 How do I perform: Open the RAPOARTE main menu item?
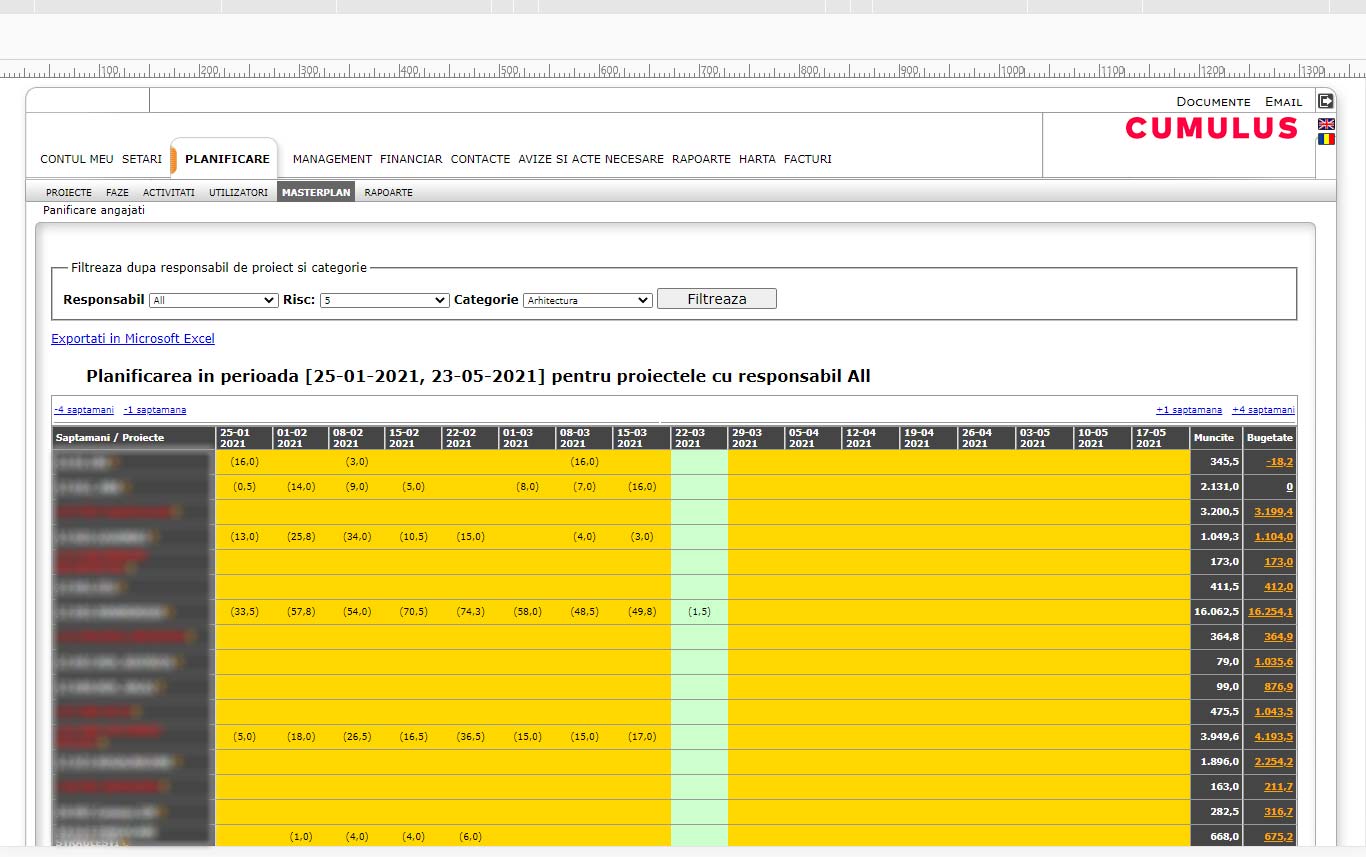point(701,159)
